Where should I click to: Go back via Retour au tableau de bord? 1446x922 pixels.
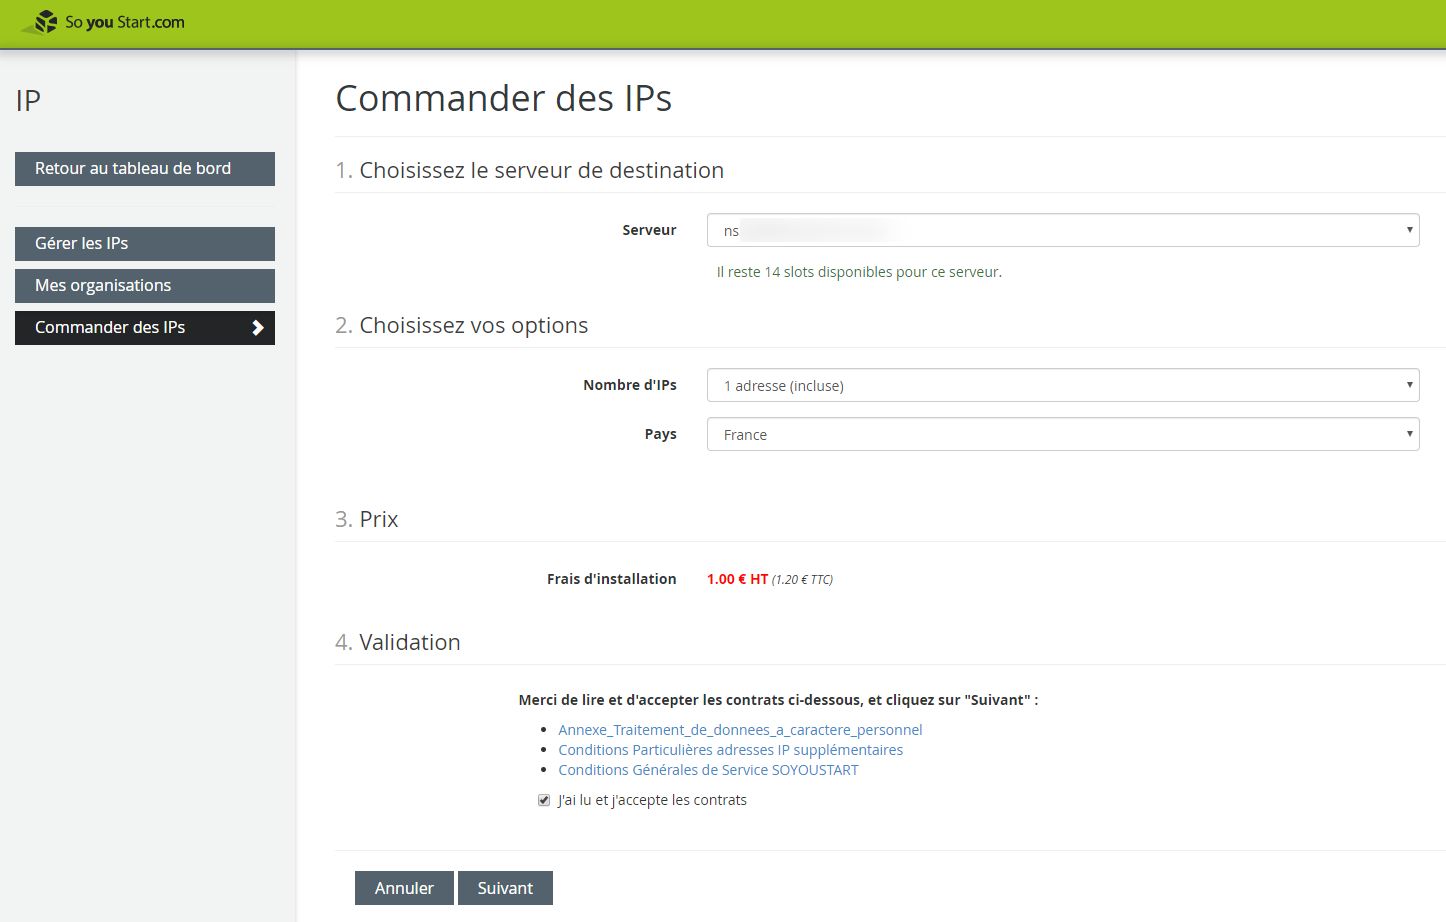pyautogui.click(x=145, y=169)
